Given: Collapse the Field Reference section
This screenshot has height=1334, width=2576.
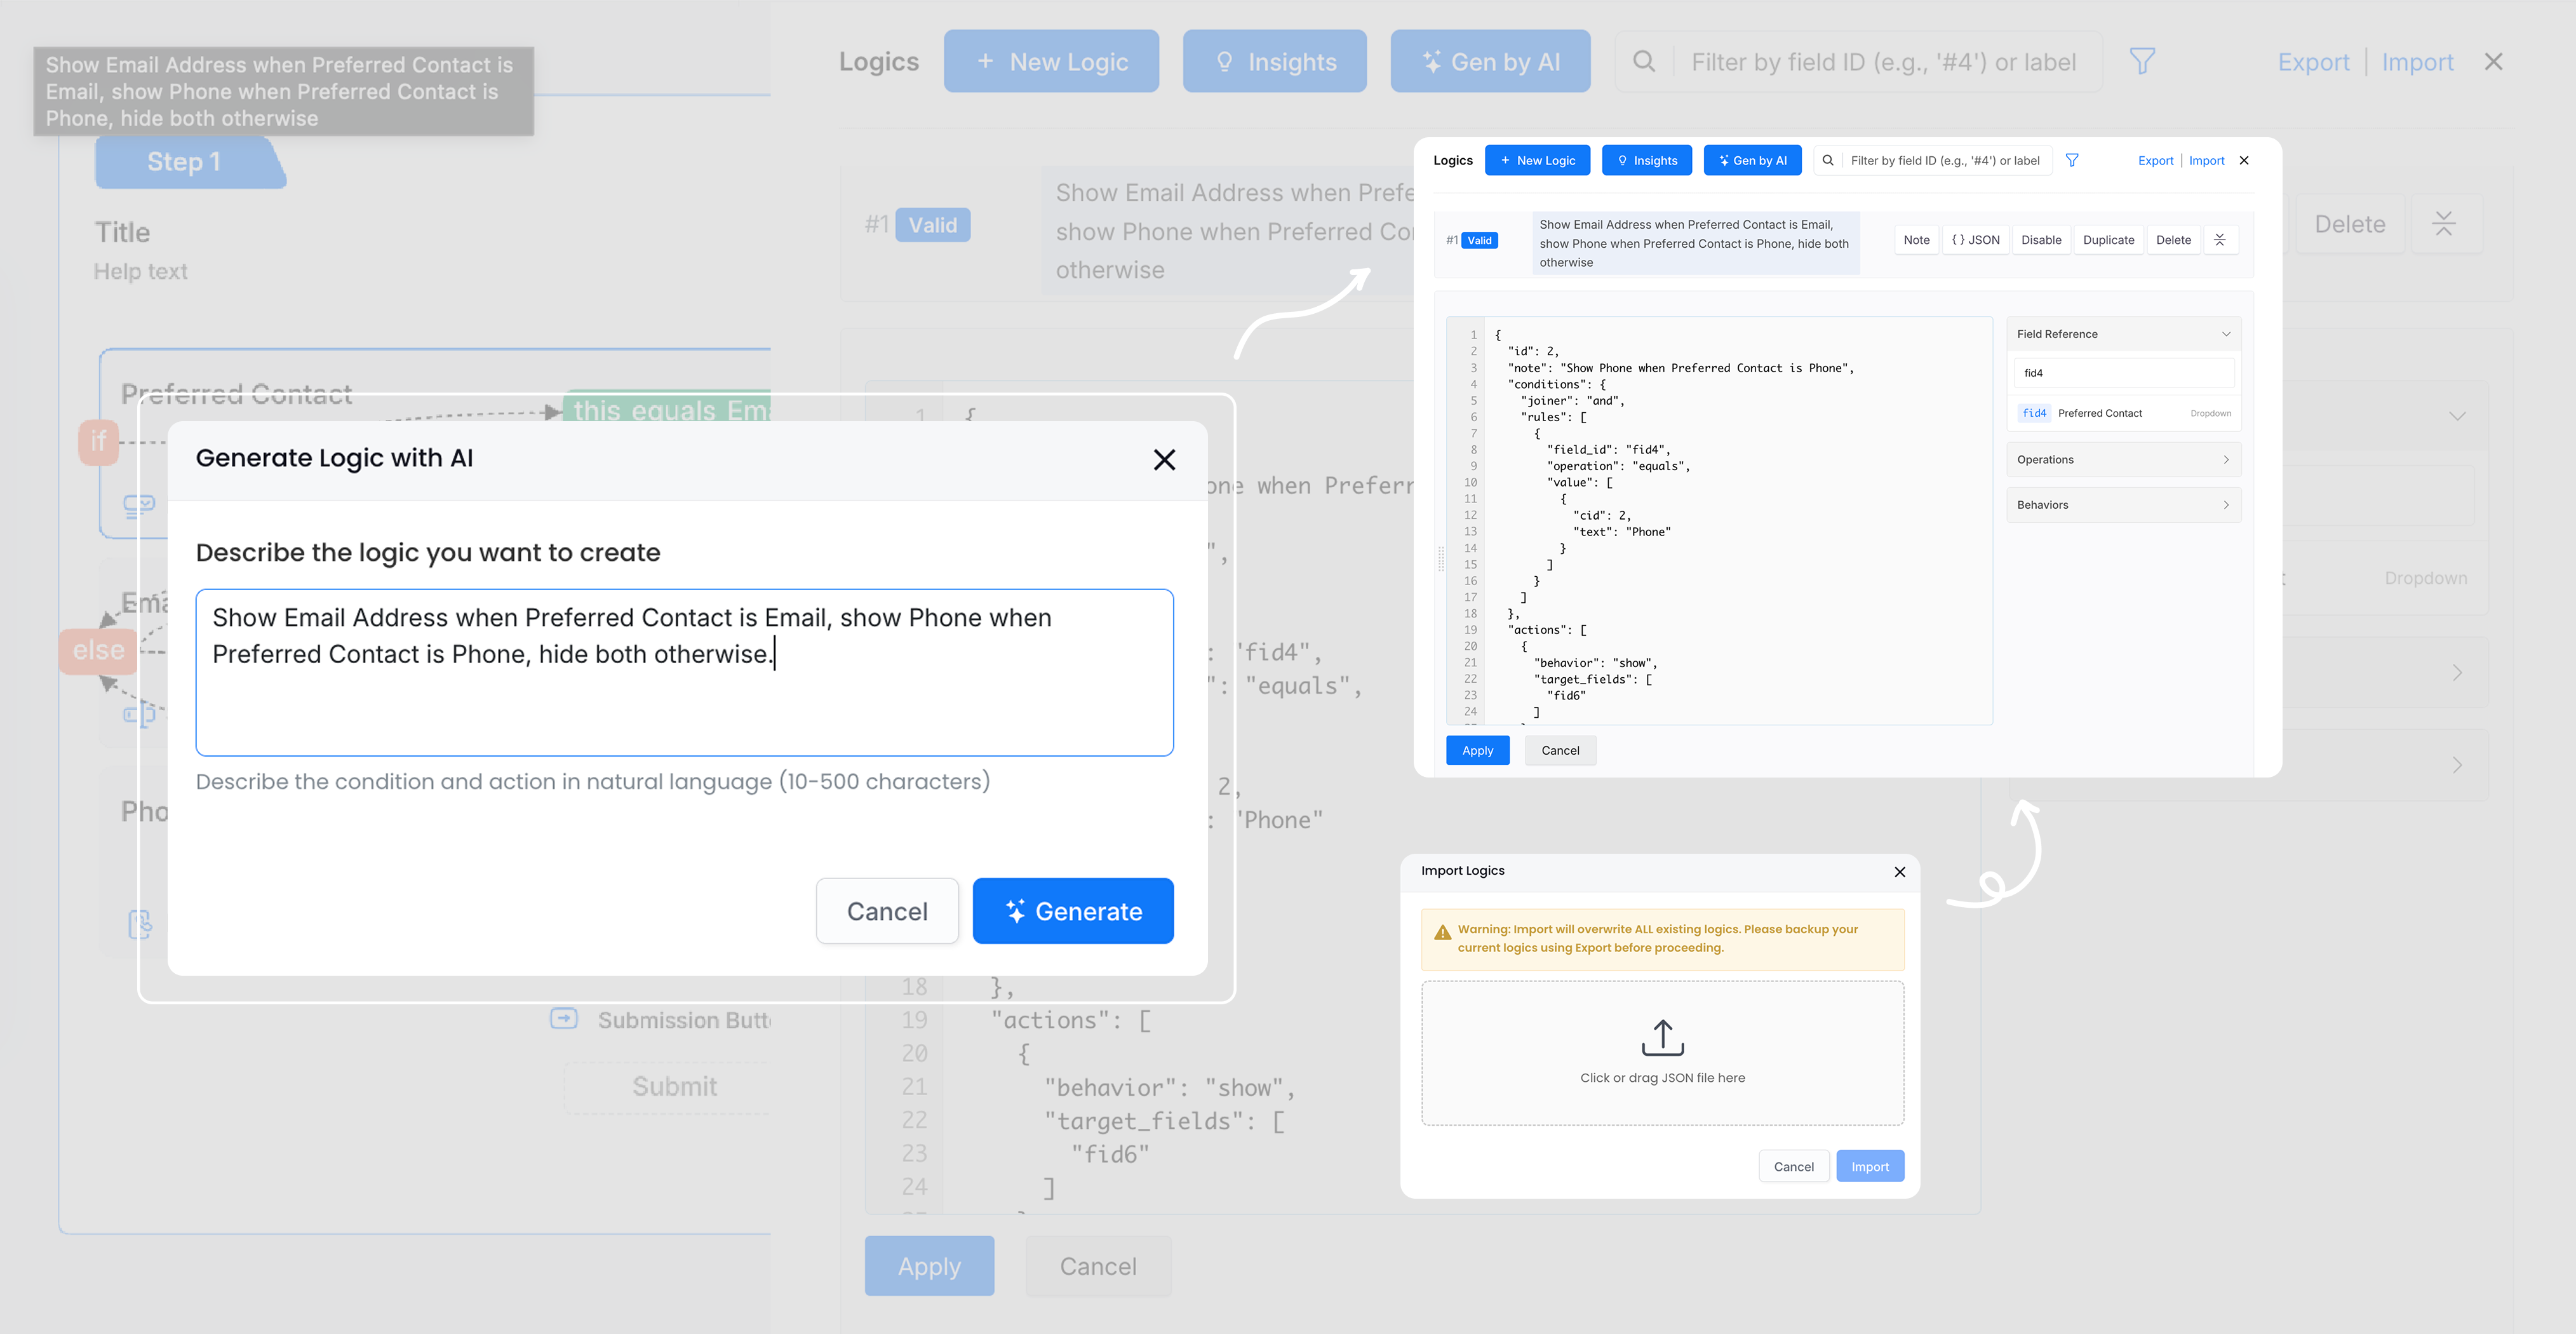Looking at the screenshot, I should click(x=2225, y=334).
